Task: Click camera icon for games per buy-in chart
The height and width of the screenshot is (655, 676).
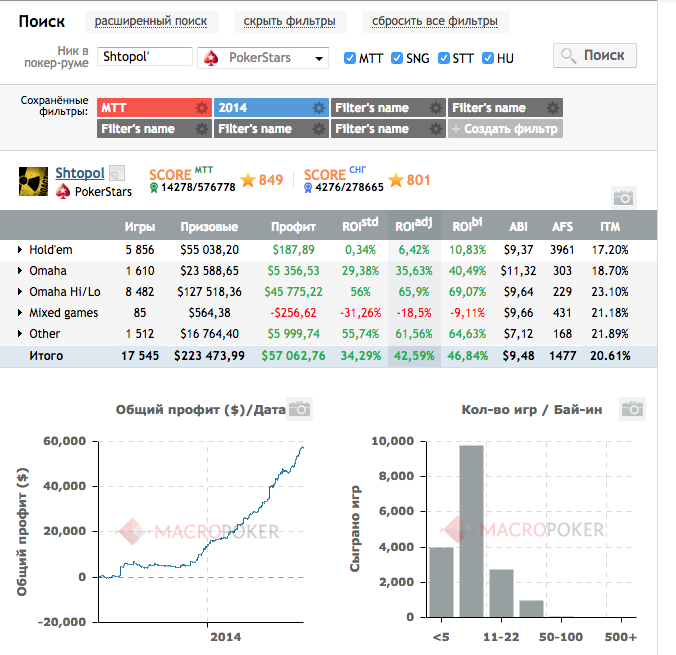Action: 632,409
